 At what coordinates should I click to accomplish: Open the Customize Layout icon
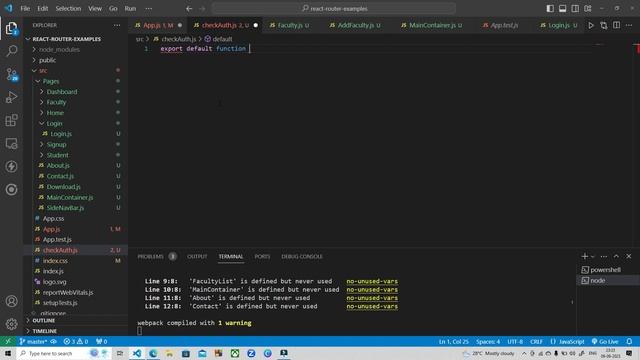588,9
